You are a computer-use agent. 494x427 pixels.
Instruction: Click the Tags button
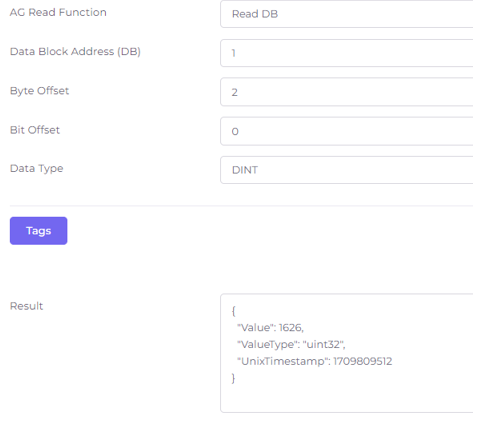click(39, 231)
